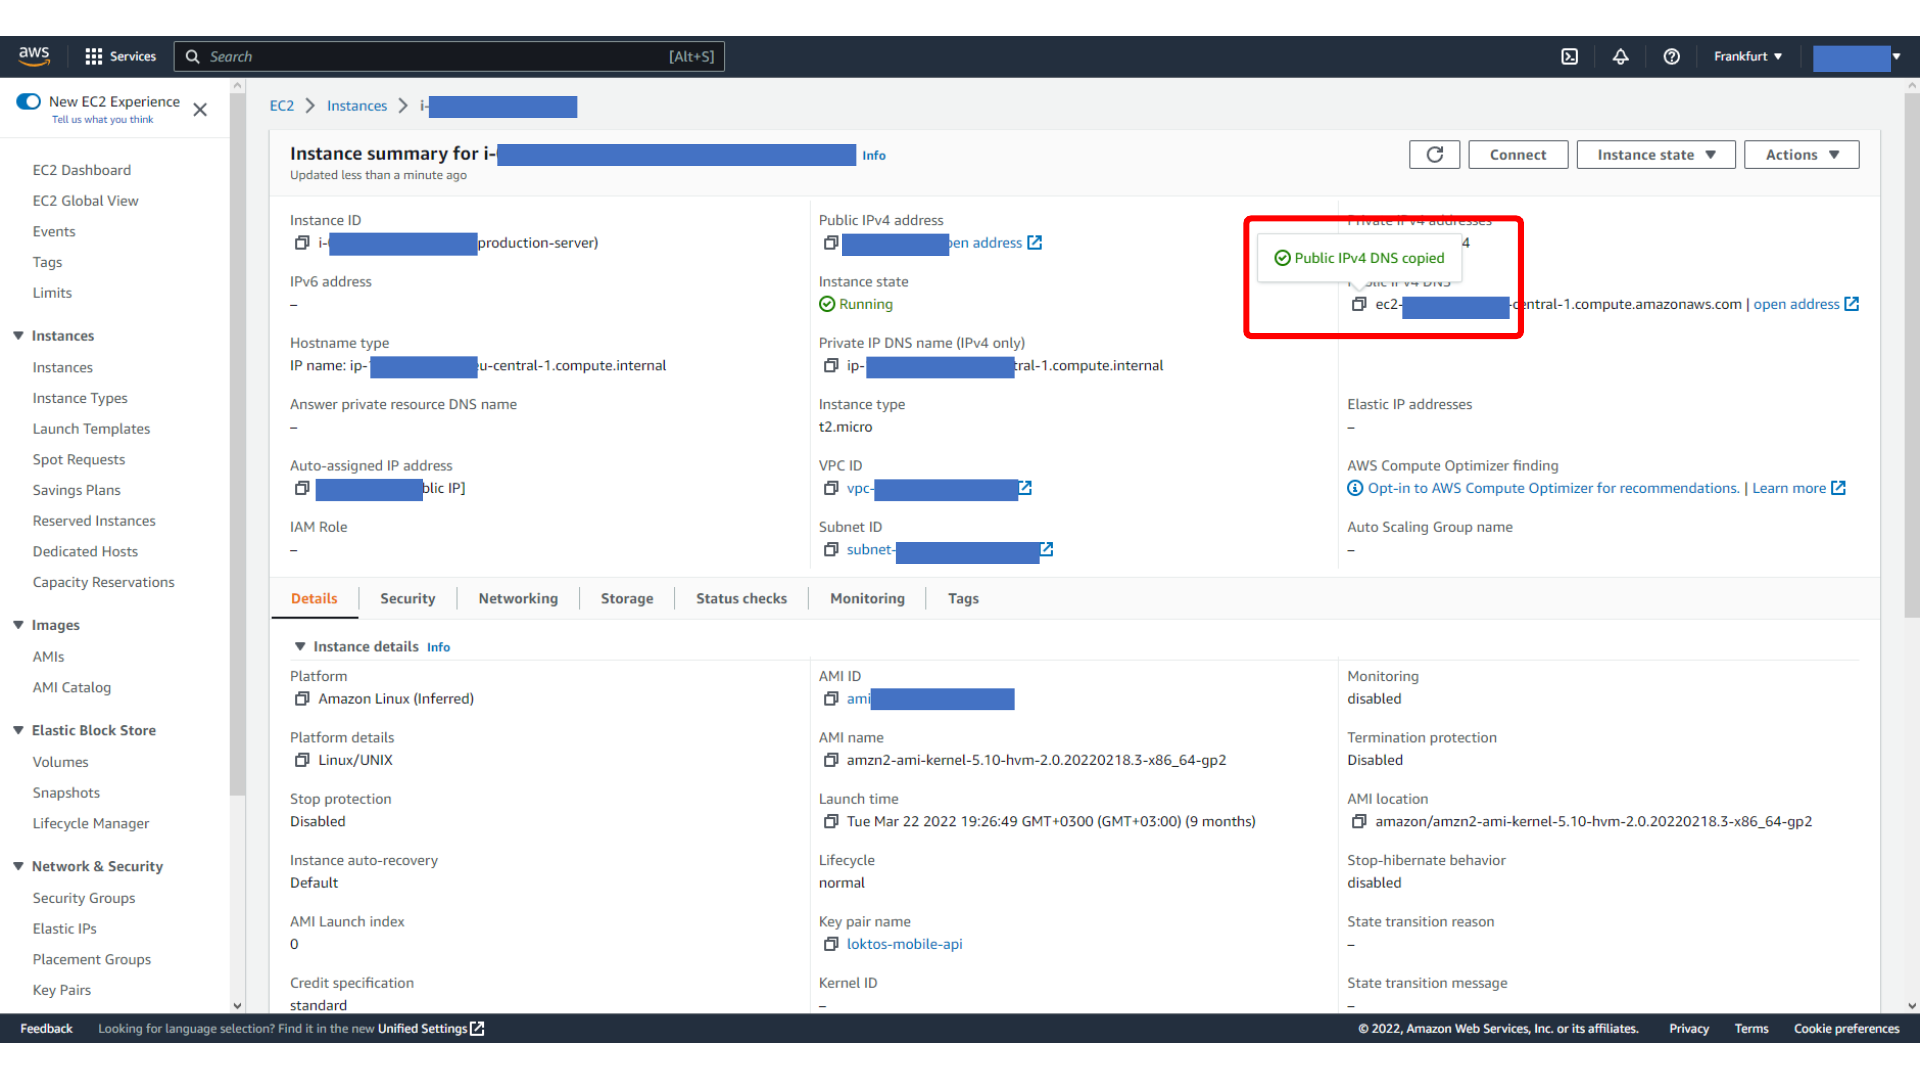Image resolution: width=1921 pixels, height=1080 pixels.
Task: Toggle the New EC2 Experience switch
Action: 28,101
